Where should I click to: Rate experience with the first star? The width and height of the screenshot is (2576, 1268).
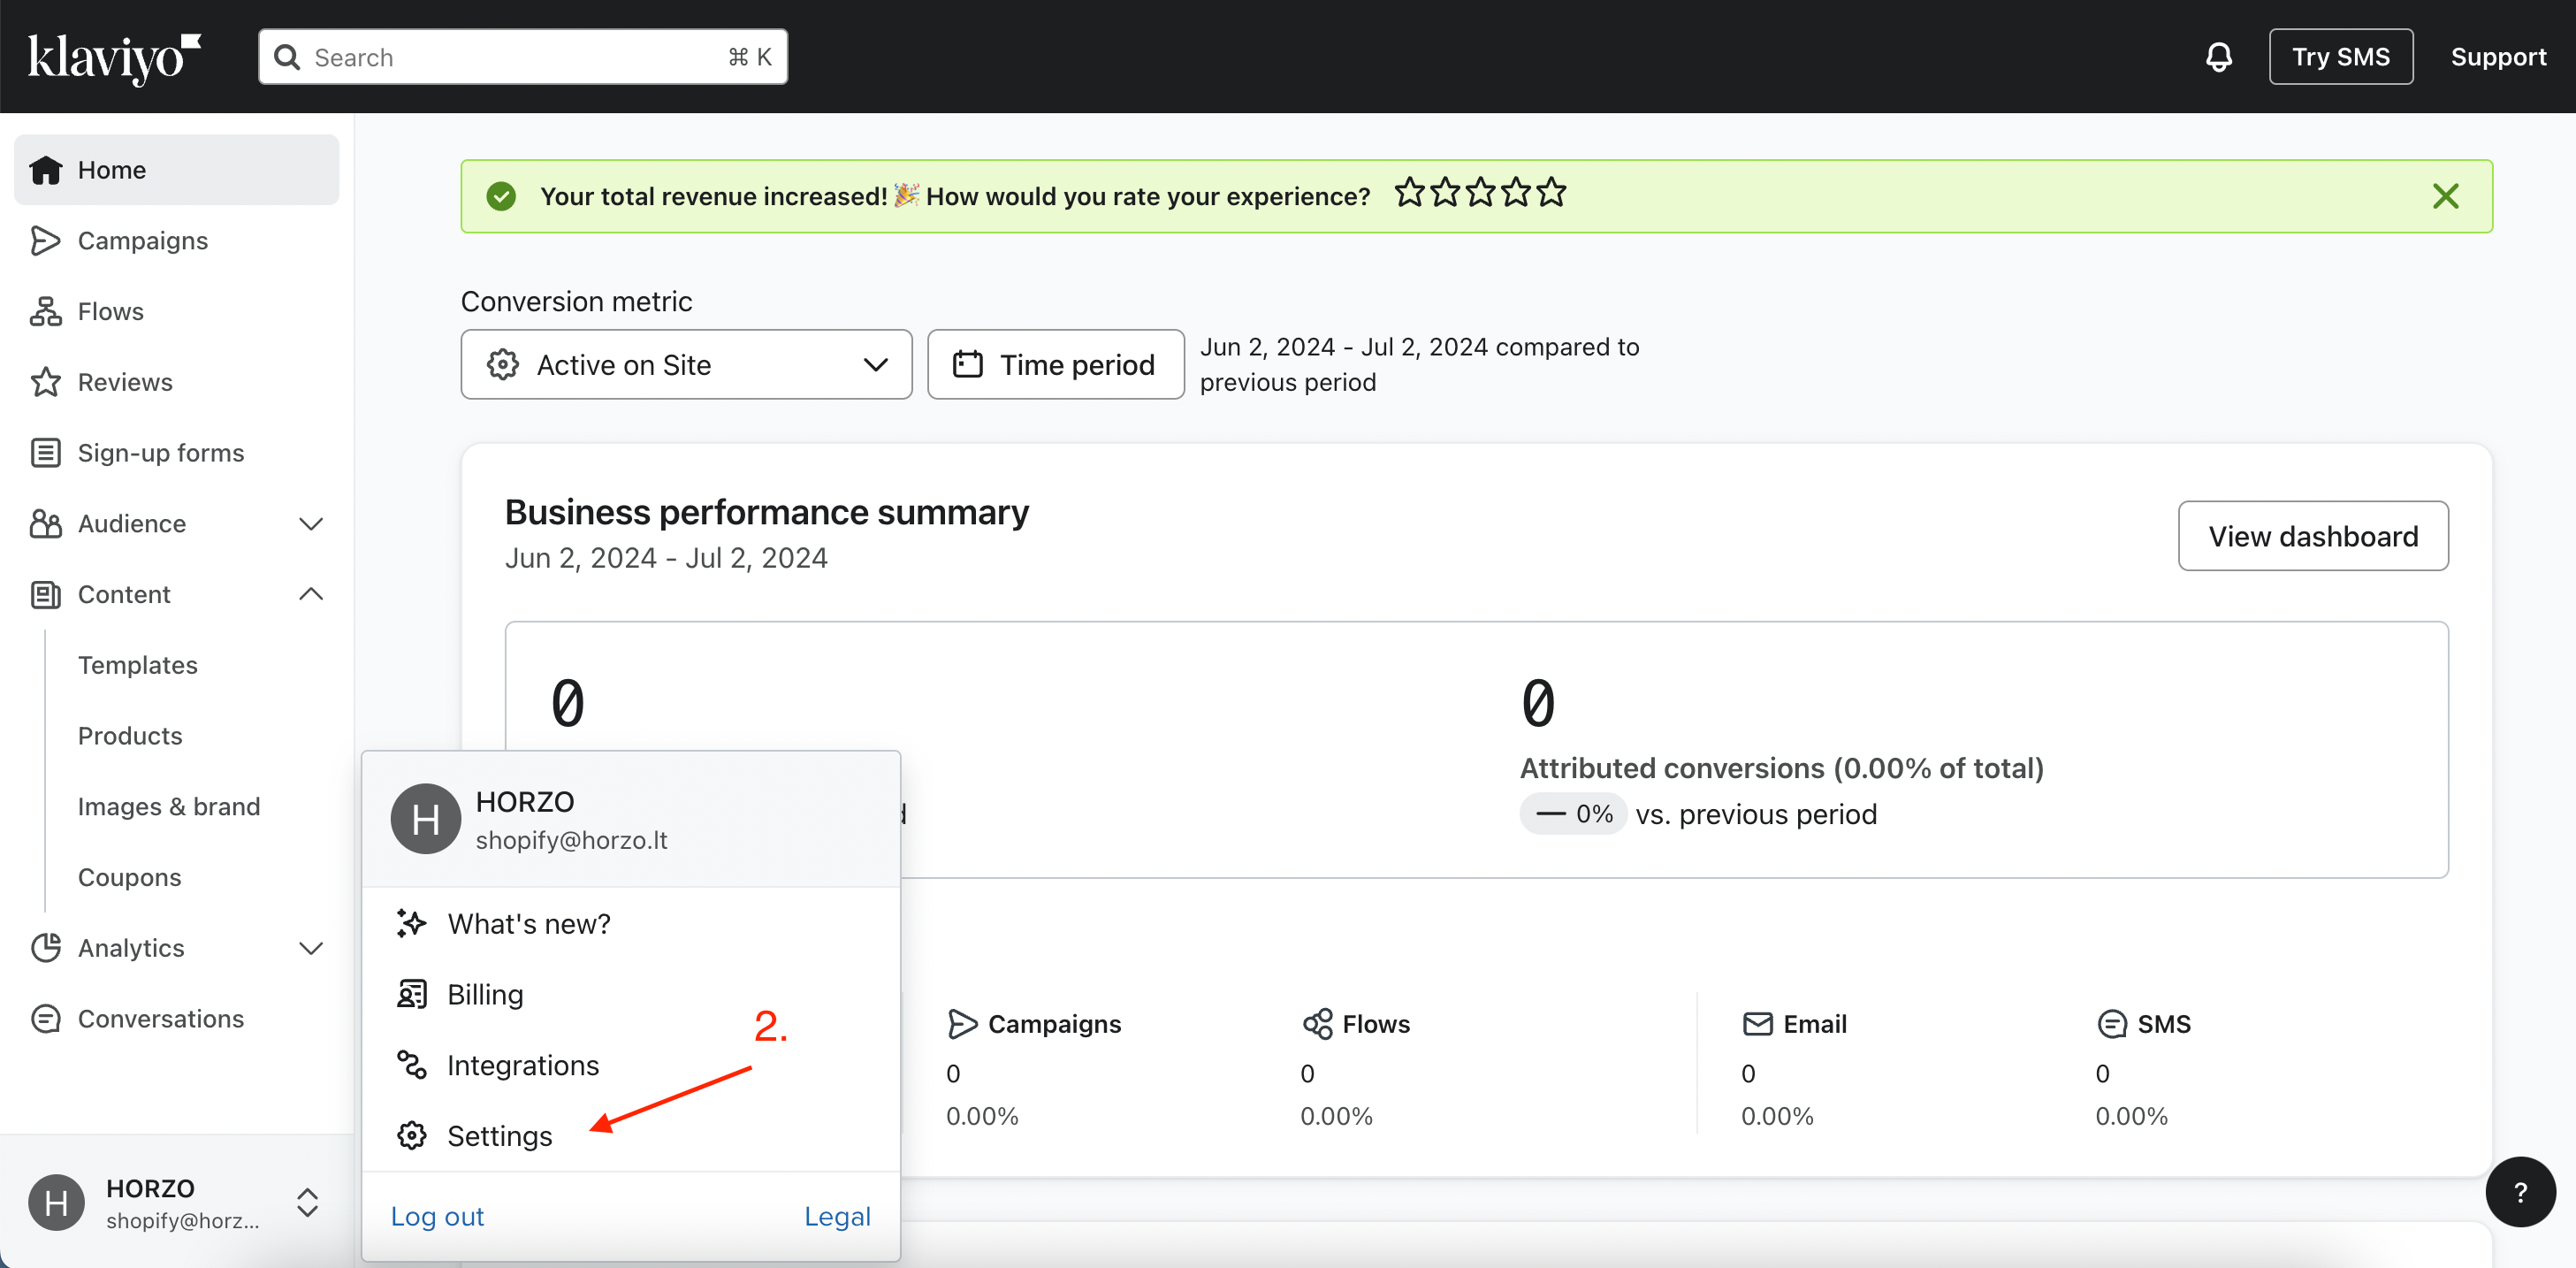1409,192
